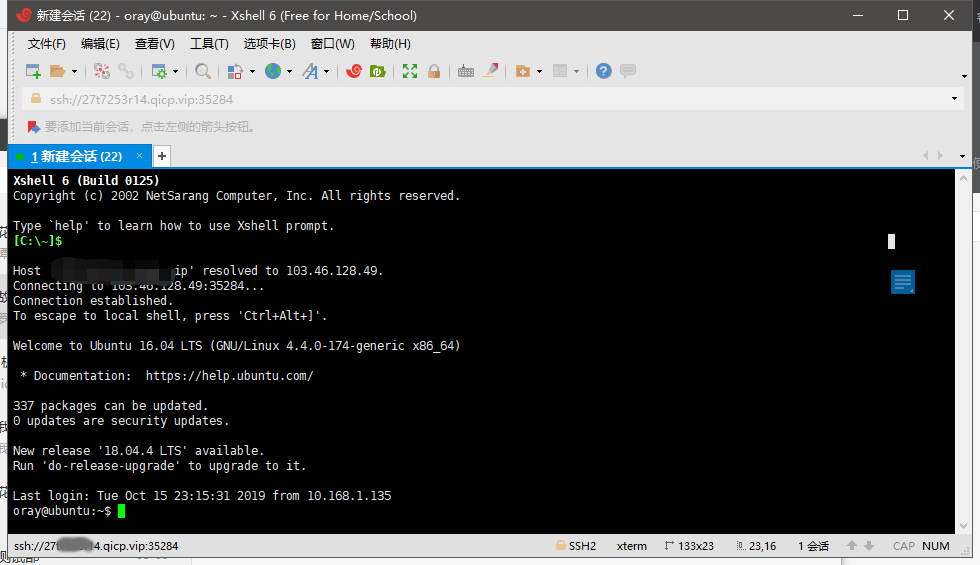Viewport: 980px width, 565px height.
Task: Open the 编辑(E) menu
Action: [x=100, y=44]
